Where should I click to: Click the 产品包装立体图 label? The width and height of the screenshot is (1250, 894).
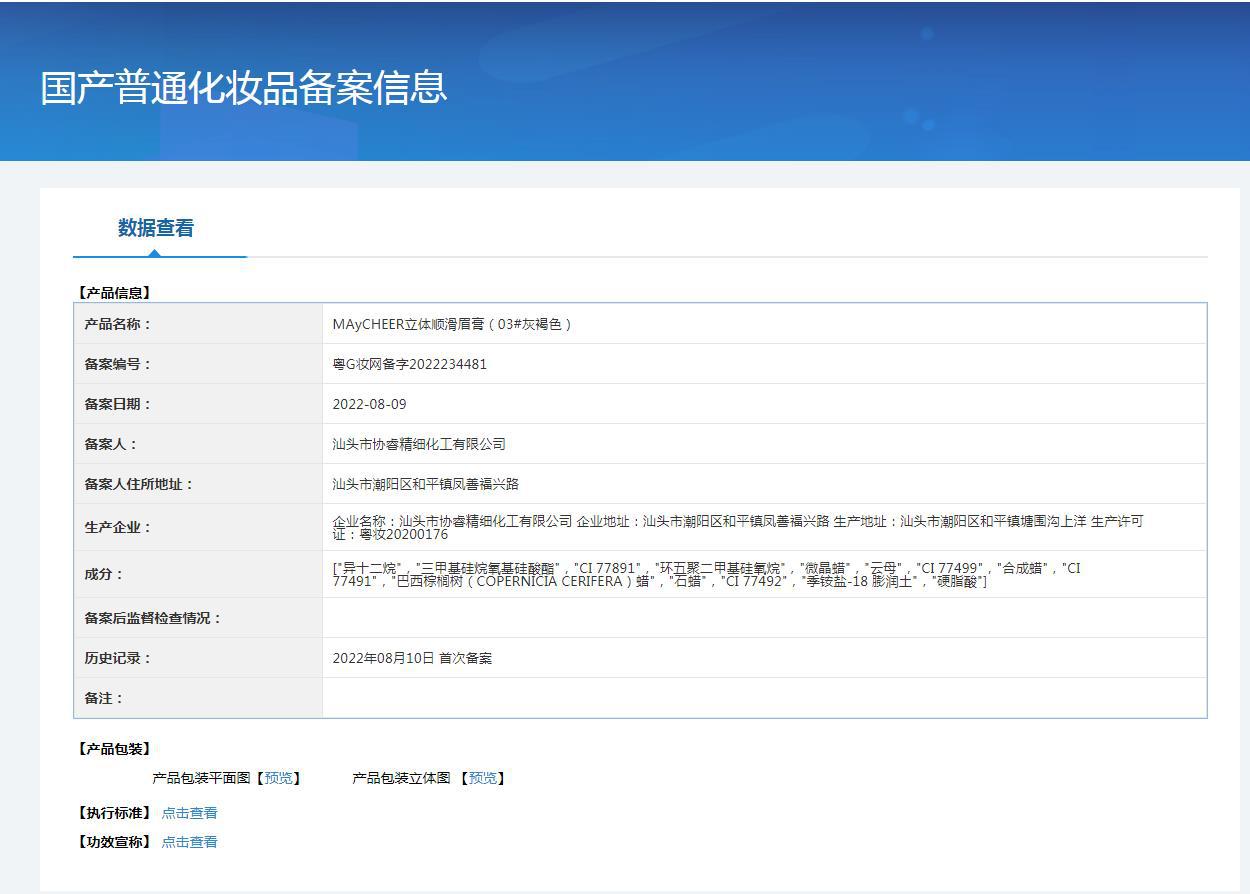tap(401, 778)
